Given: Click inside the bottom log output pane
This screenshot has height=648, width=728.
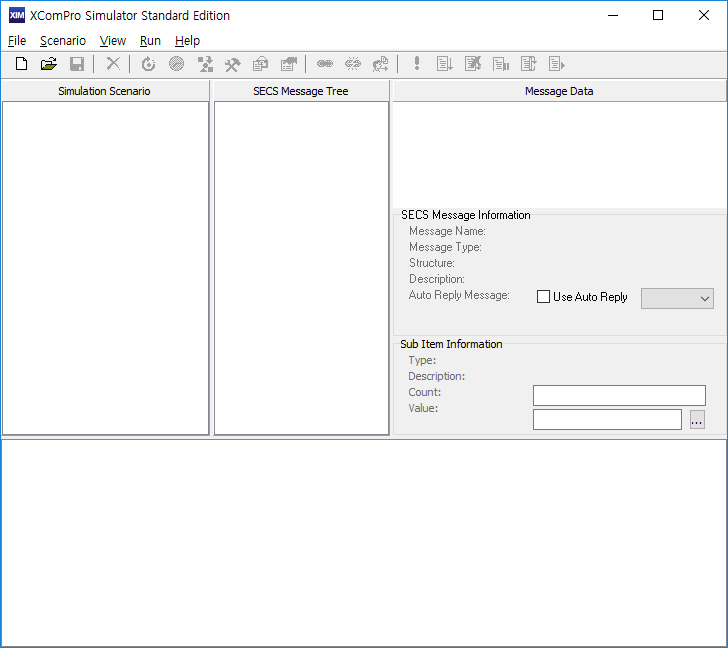Looking at the screenshot, I should [364, 542].
